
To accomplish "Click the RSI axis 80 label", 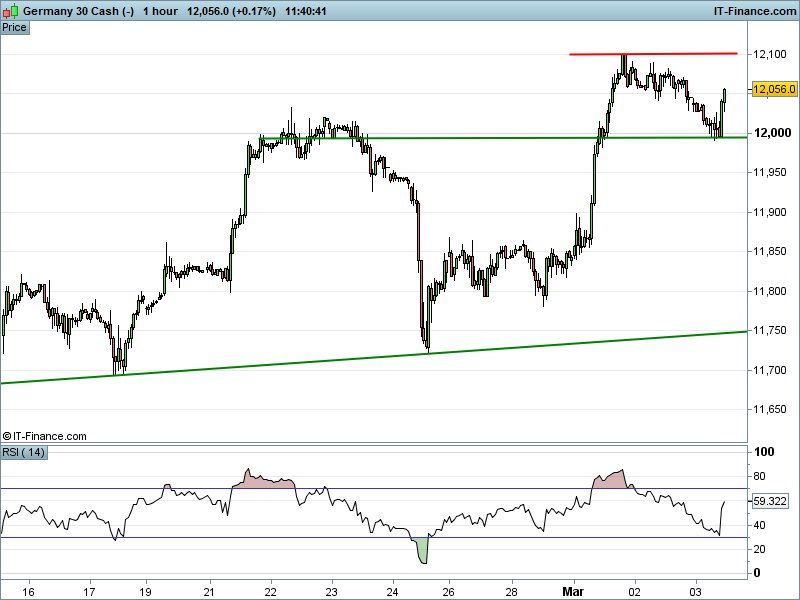I will pyautogui.click(x=759, y=476).
